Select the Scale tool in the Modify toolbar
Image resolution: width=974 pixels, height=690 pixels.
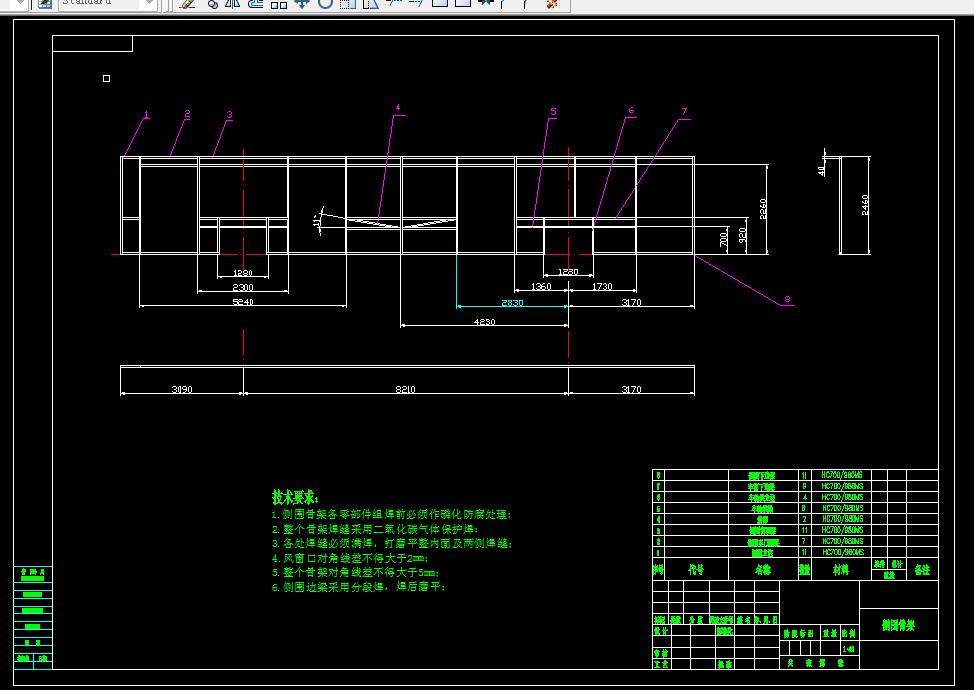tap(348, 3)
